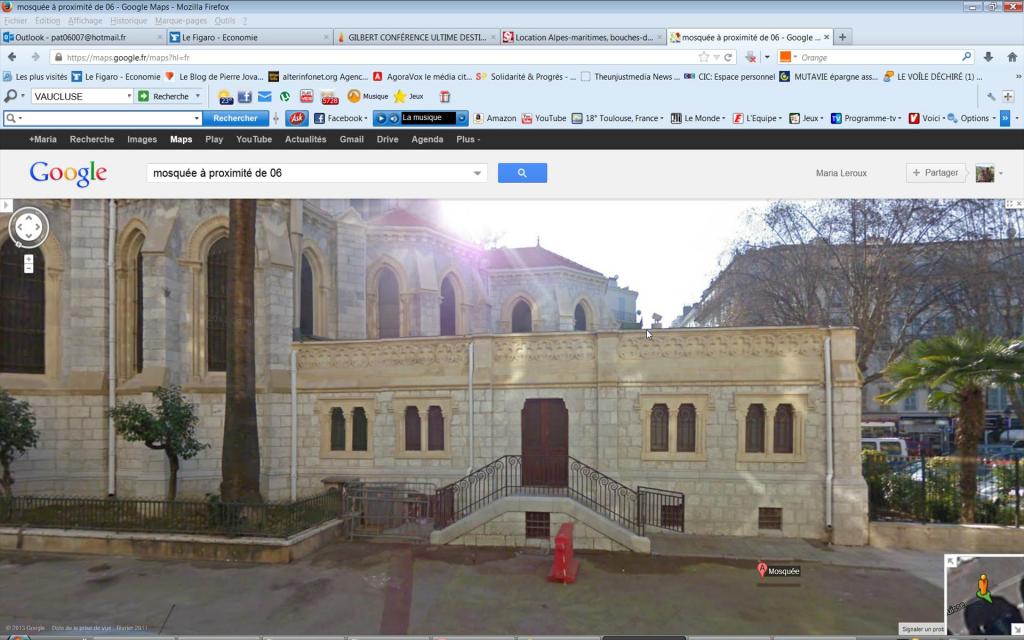Image resolution: width=1024 pixels, height=640 pixels.
Task: Reload the page with the refresh icon
Action: click(x=728, y=57)
